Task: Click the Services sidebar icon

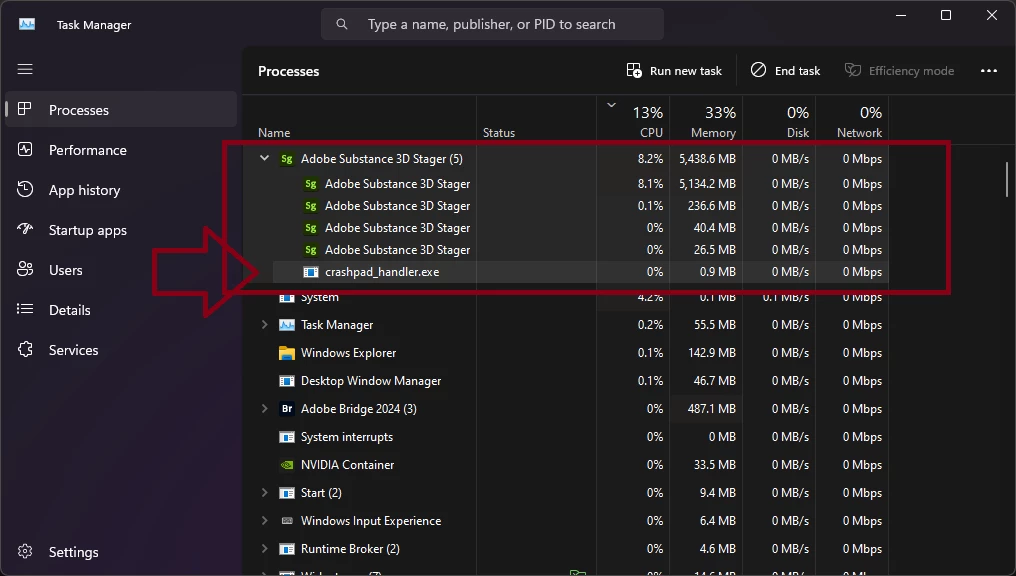Action: tap(25, 350)
